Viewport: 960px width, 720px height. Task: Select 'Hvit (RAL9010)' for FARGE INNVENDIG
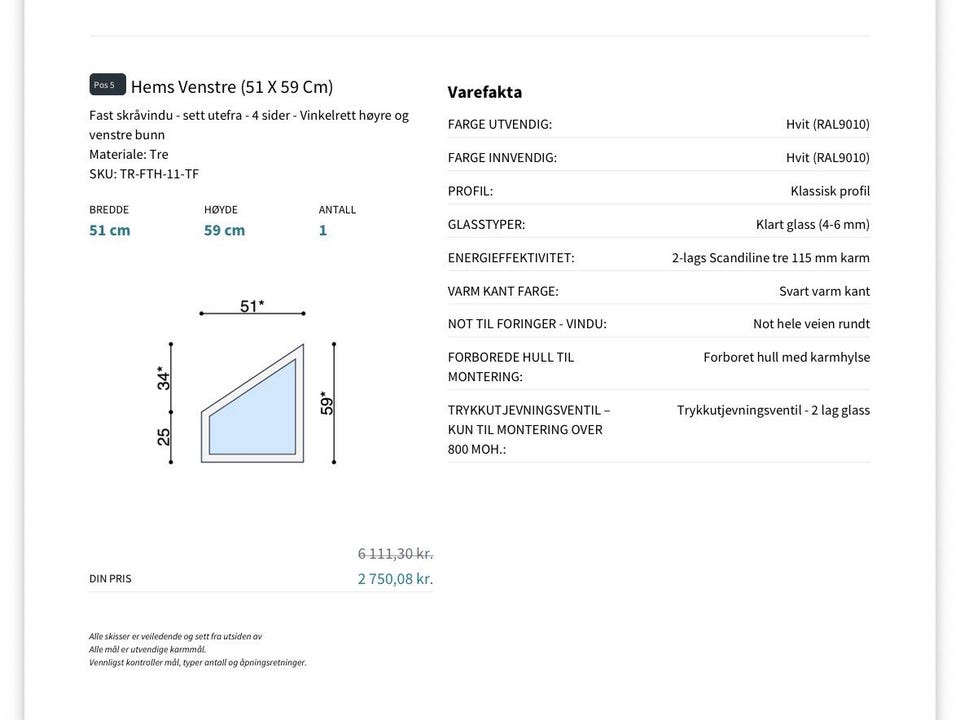coord(828,157)
